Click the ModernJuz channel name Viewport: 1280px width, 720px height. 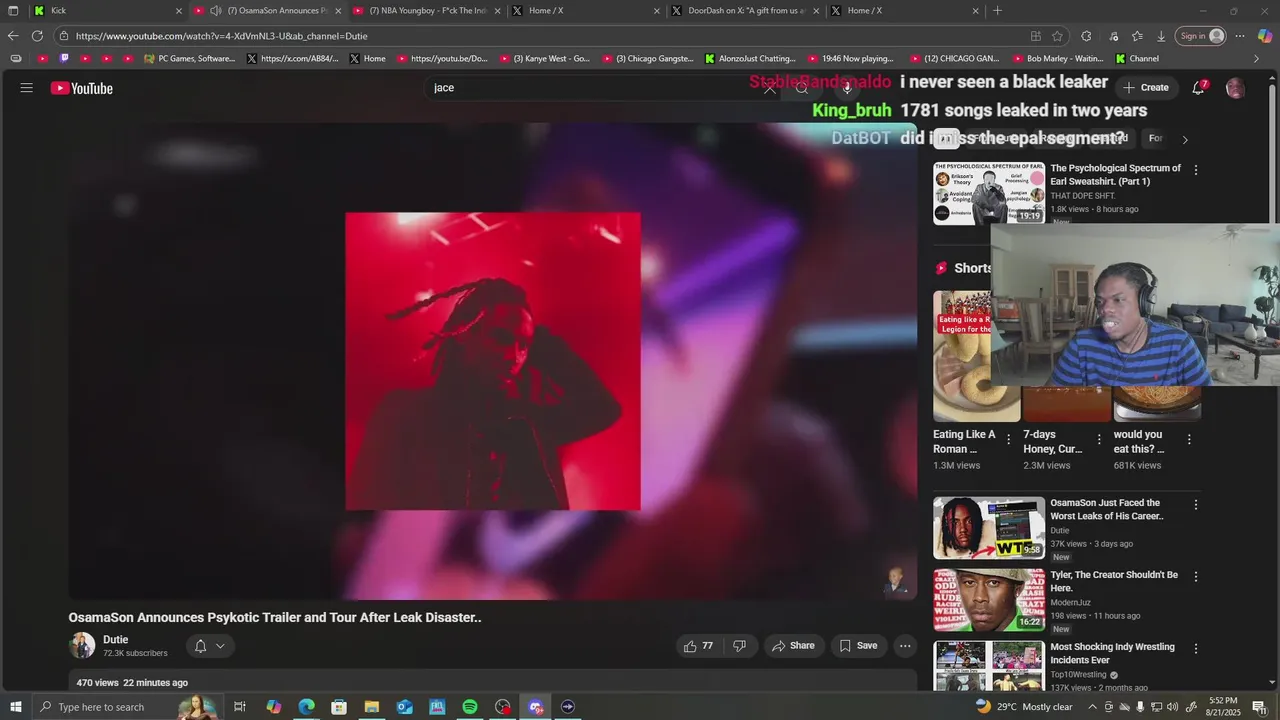coord(1070,603)
